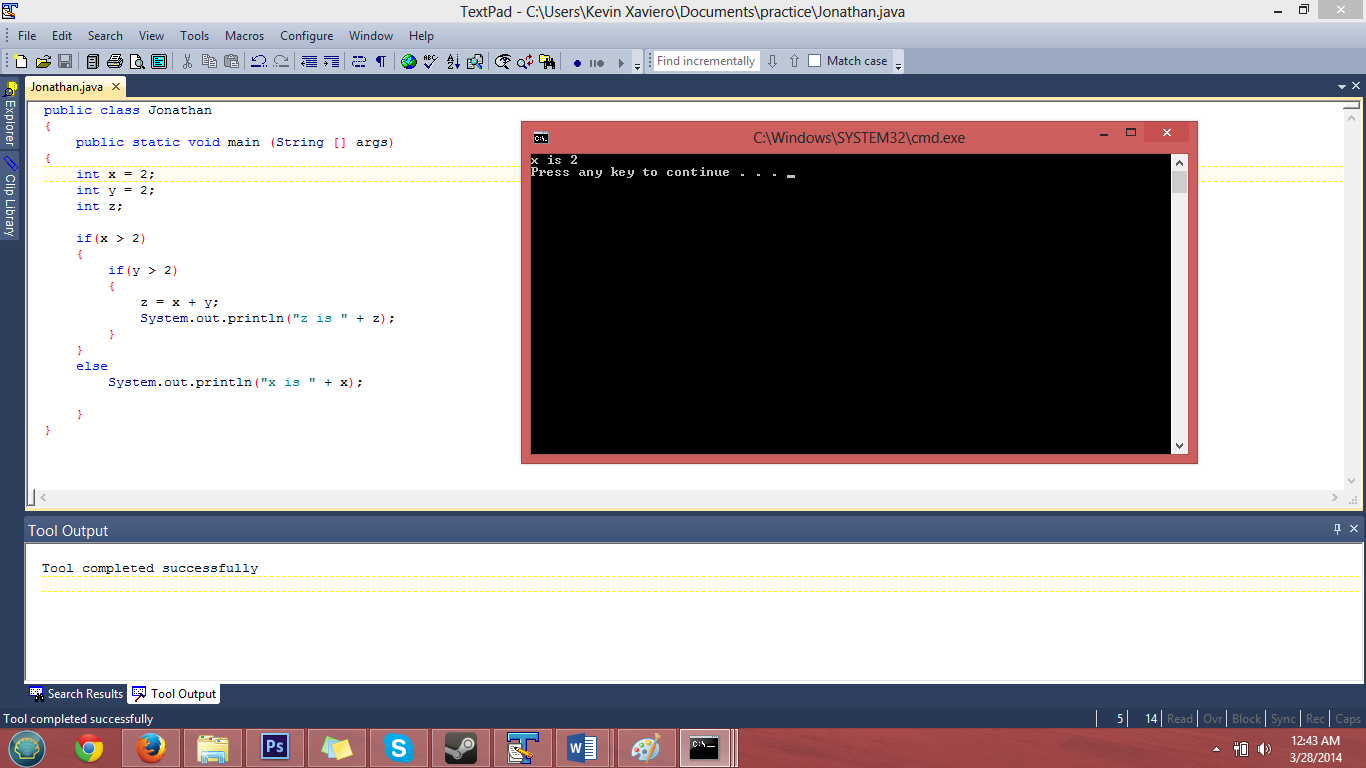Open the Help menu
This screenshot has width=1366, height=768.
coord(421,35)
